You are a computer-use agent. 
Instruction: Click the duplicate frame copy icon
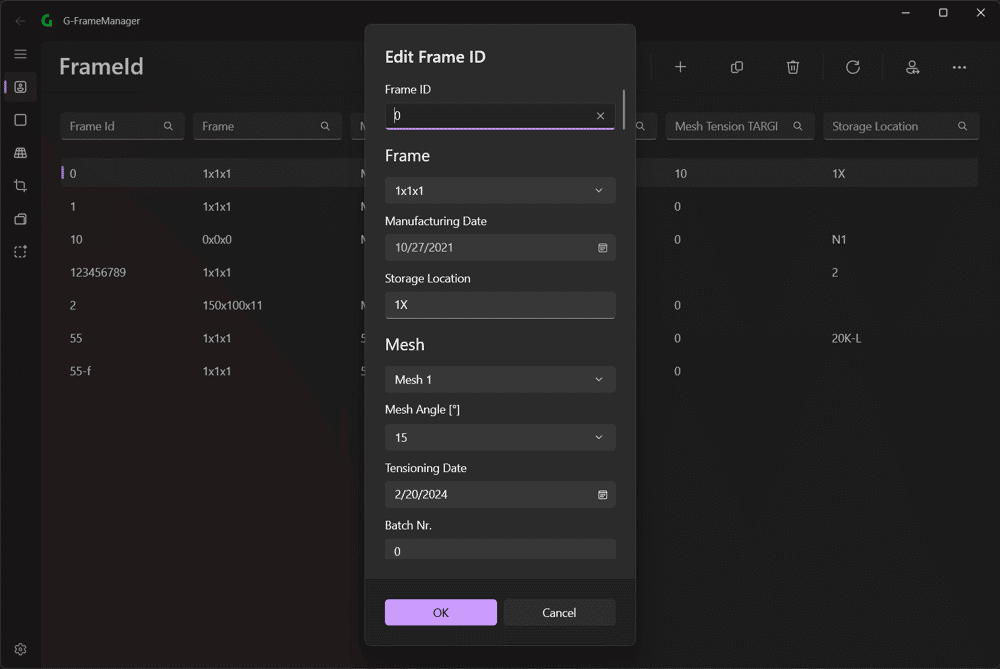click(x=737, y=67)
